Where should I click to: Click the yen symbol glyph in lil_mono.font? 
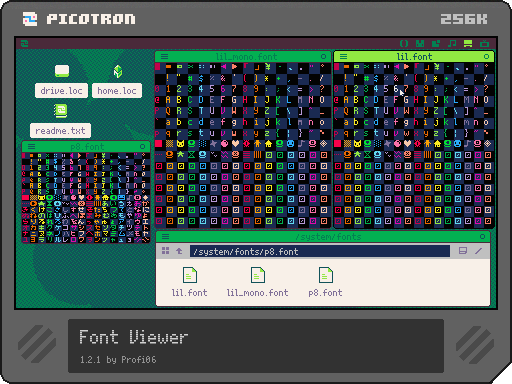tap(268, 67)
